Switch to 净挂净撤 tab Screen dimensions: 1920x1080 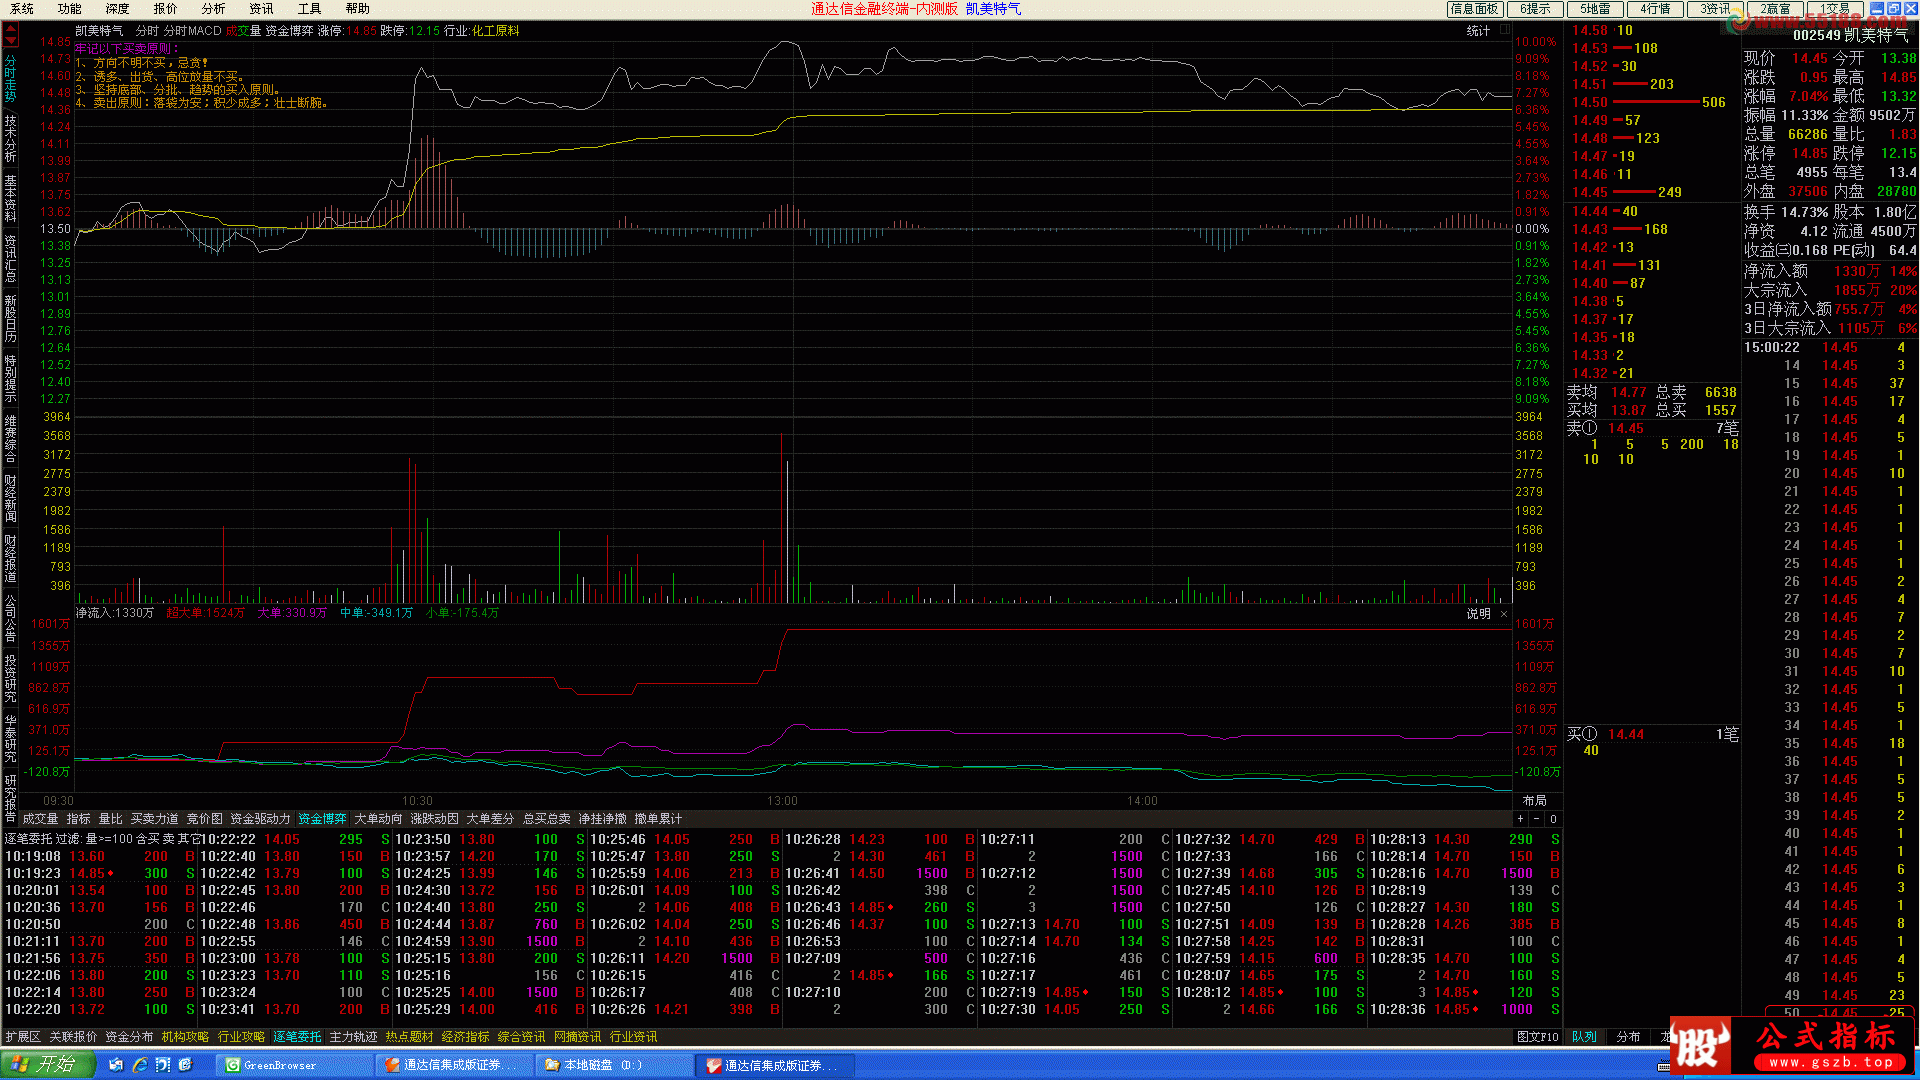pyautogui.click(x=602, y=819)
